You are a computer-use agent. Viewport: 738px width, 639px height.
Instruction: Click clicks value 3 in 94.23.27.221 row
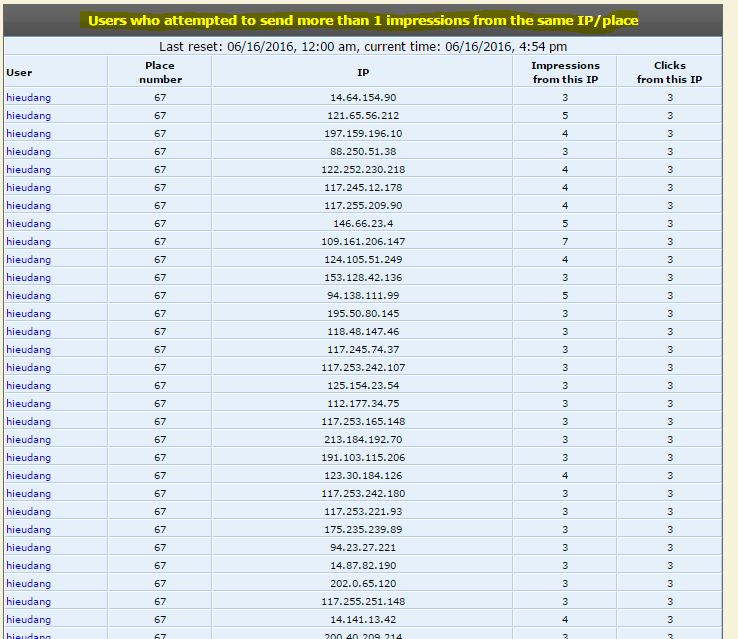670,547
